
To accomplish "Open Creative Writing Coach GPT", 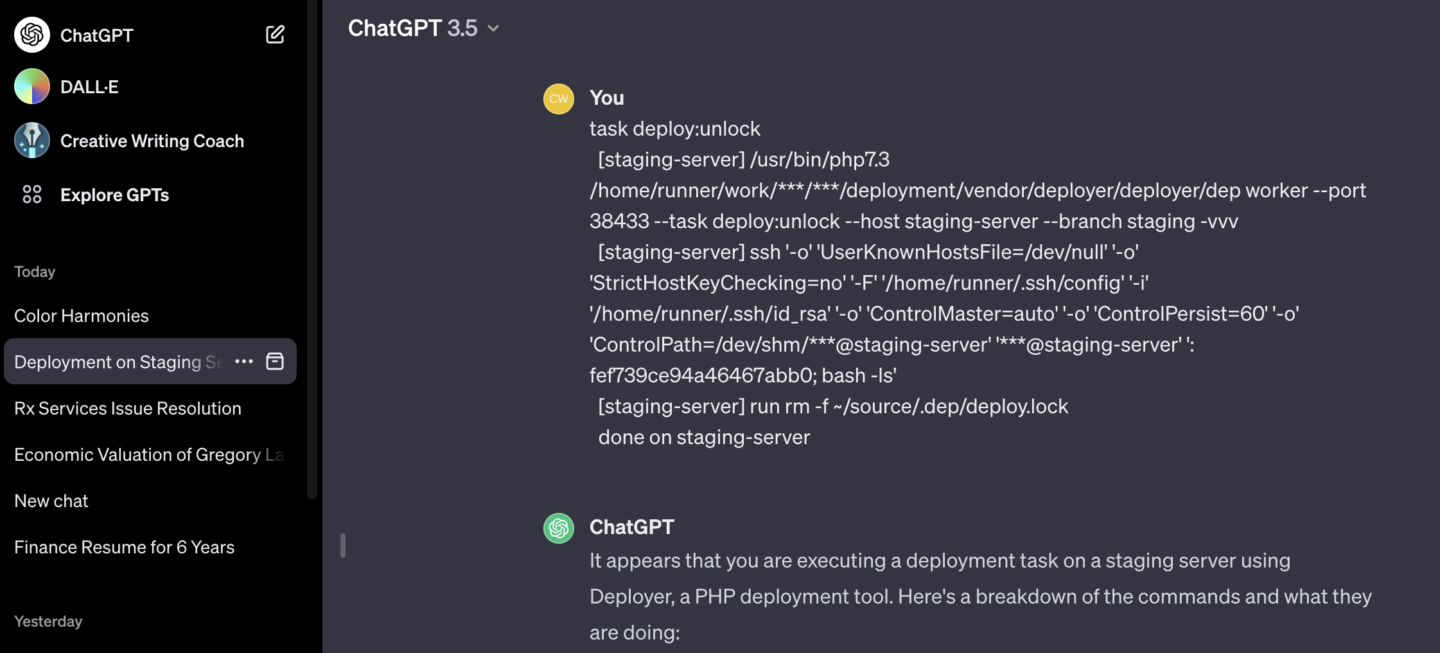I will point(152,141).
